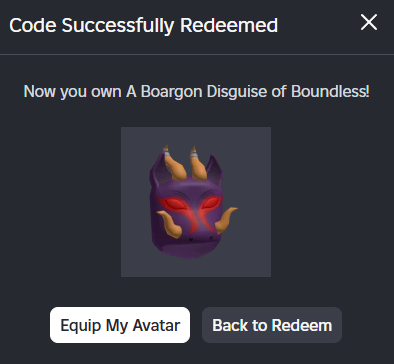The image size is (394, 364).
Task: Select the top-right orange horn on mask
Action: (x=198, y=162)
